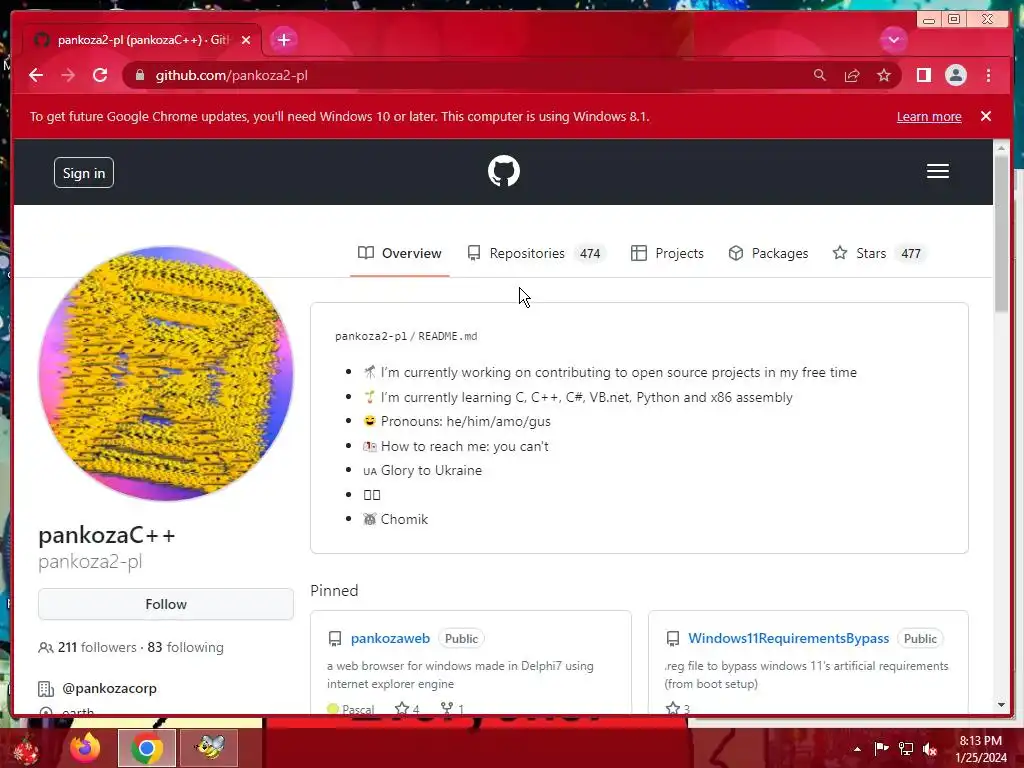Click the search magnifier in address bar
The image size is (1024, 768).
(820, 75)
